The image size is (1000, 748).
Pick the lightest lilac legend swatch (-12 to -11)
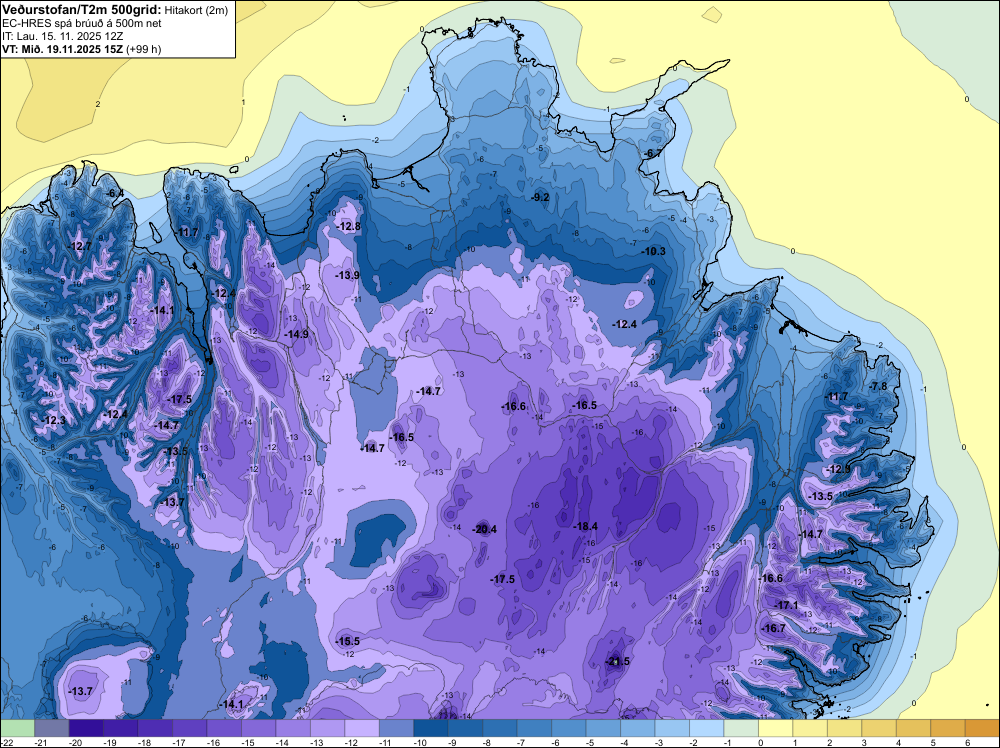[362, 728]
